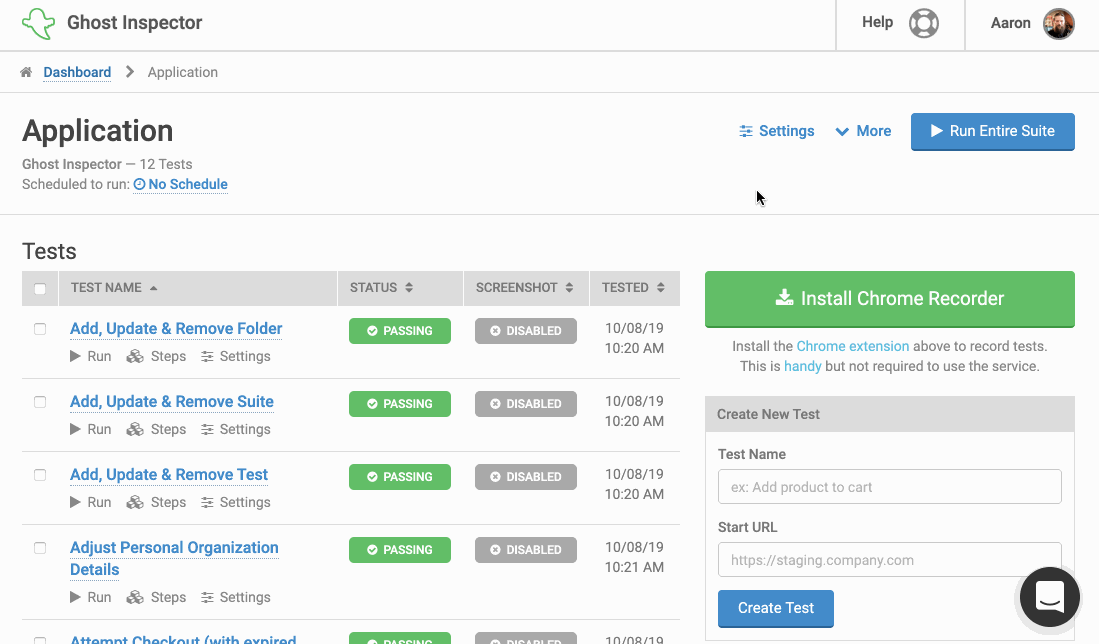The width and height of the screenshot is (1099, 644).
Task: Check the Add, Update & Remove Folder checkbox
Action: tap(40, 329)
